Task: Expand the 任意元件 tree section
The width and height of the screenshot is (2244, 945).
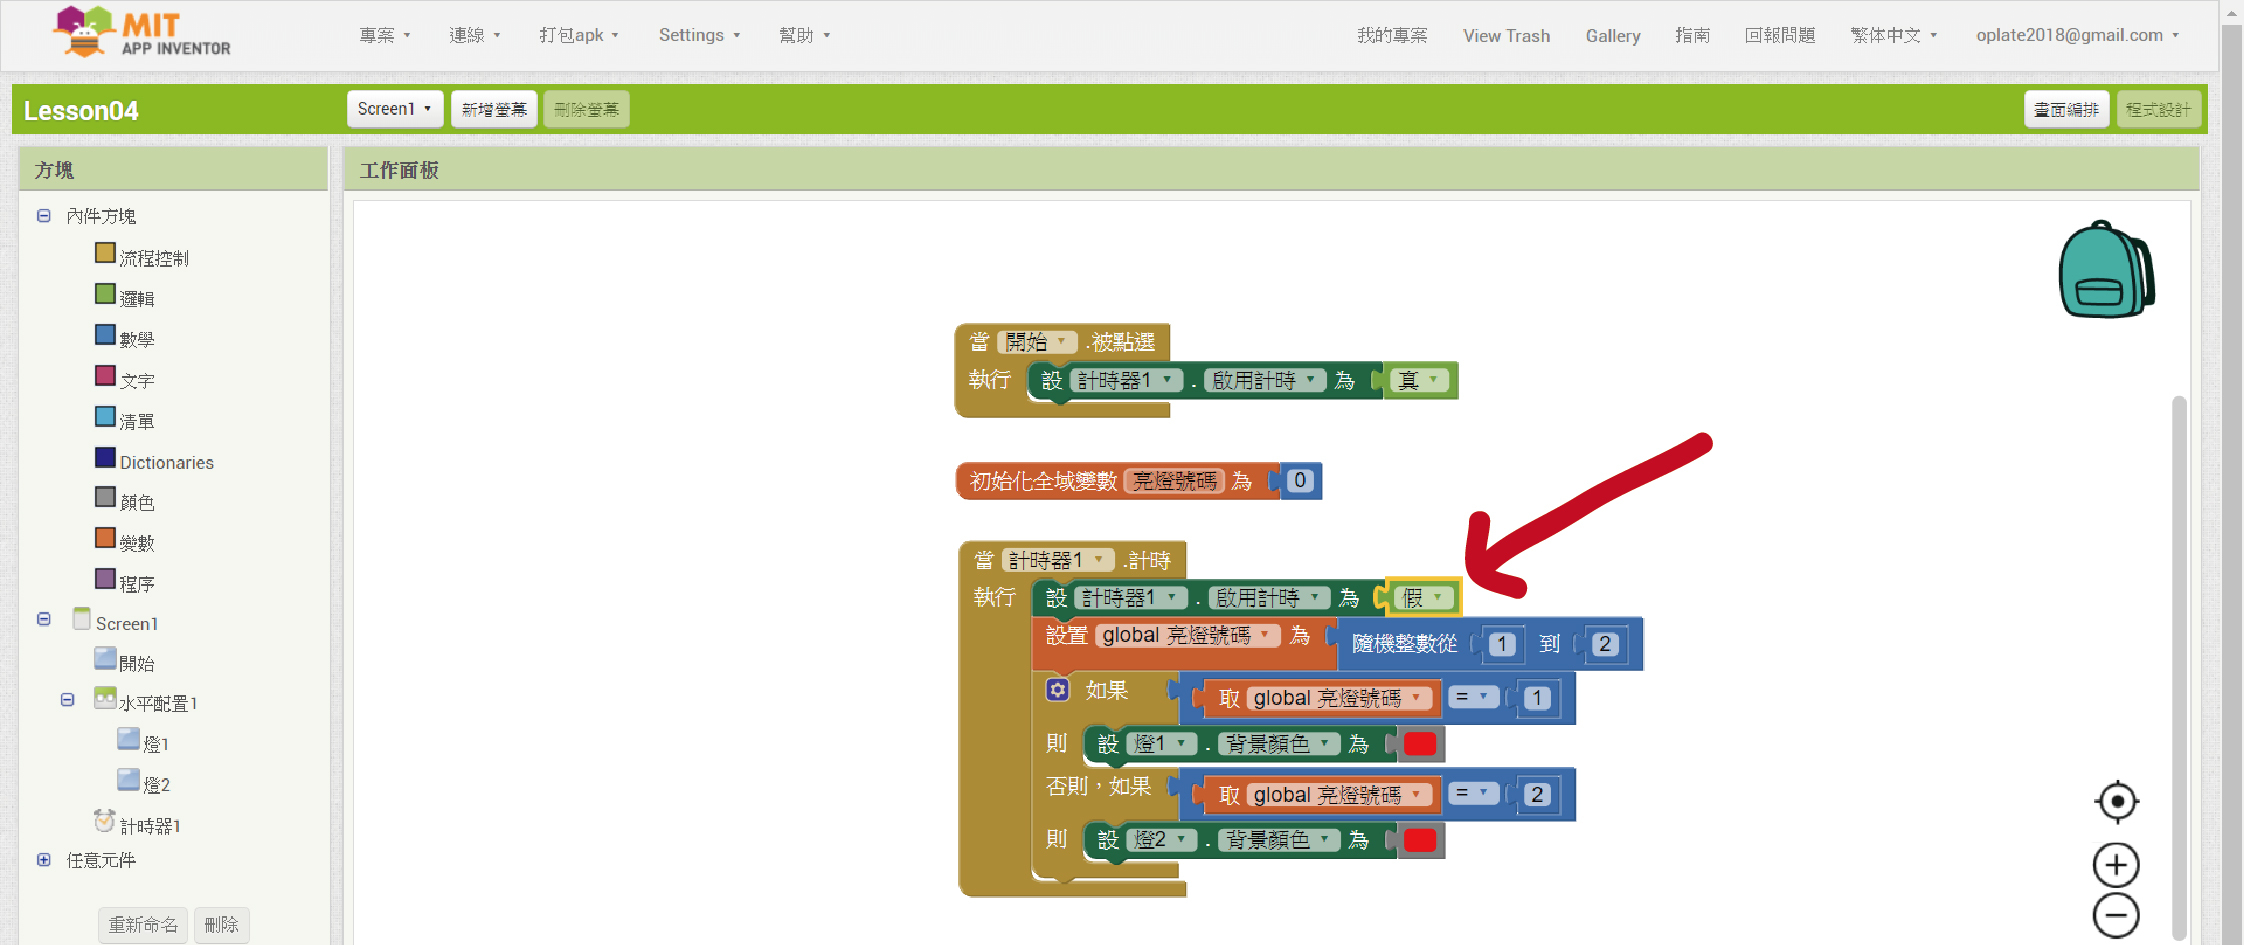Action: (x=44, y=860)
